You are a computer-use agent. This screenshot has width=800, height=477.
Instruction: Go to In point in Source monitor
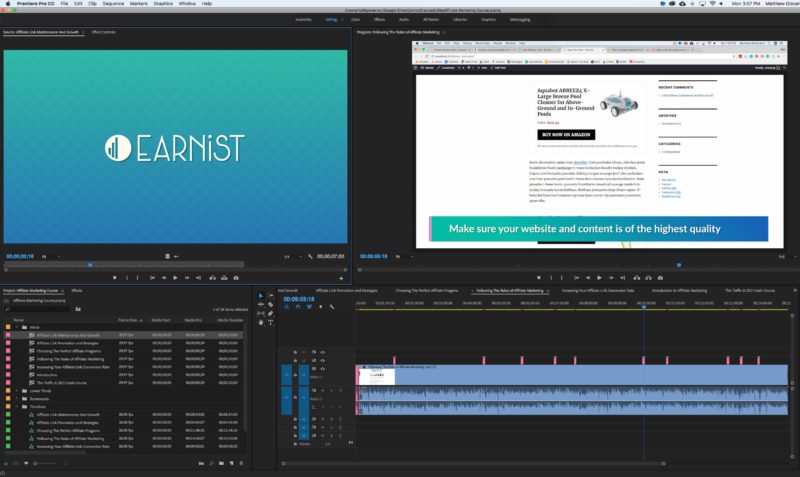[x=152, y=278]
